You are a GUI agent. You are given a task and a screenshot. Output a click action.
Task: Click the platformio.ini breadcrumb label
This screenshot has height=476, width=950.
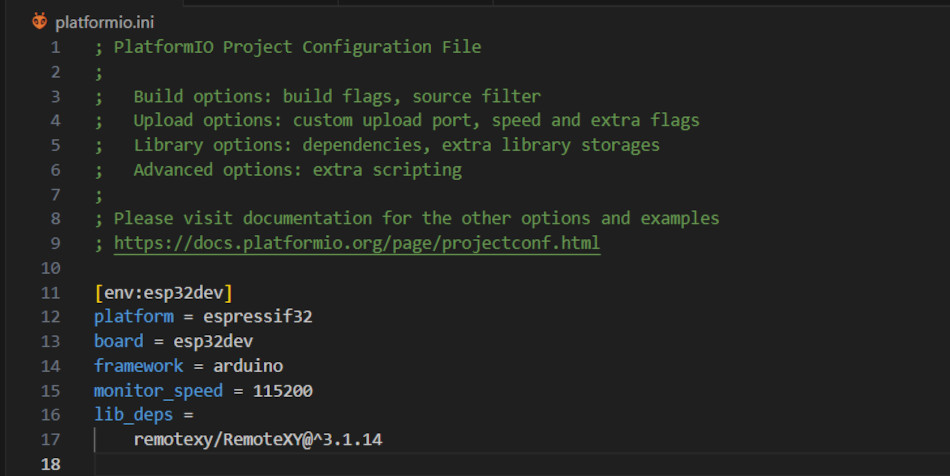pyautogui.click(x=104, y=23)
